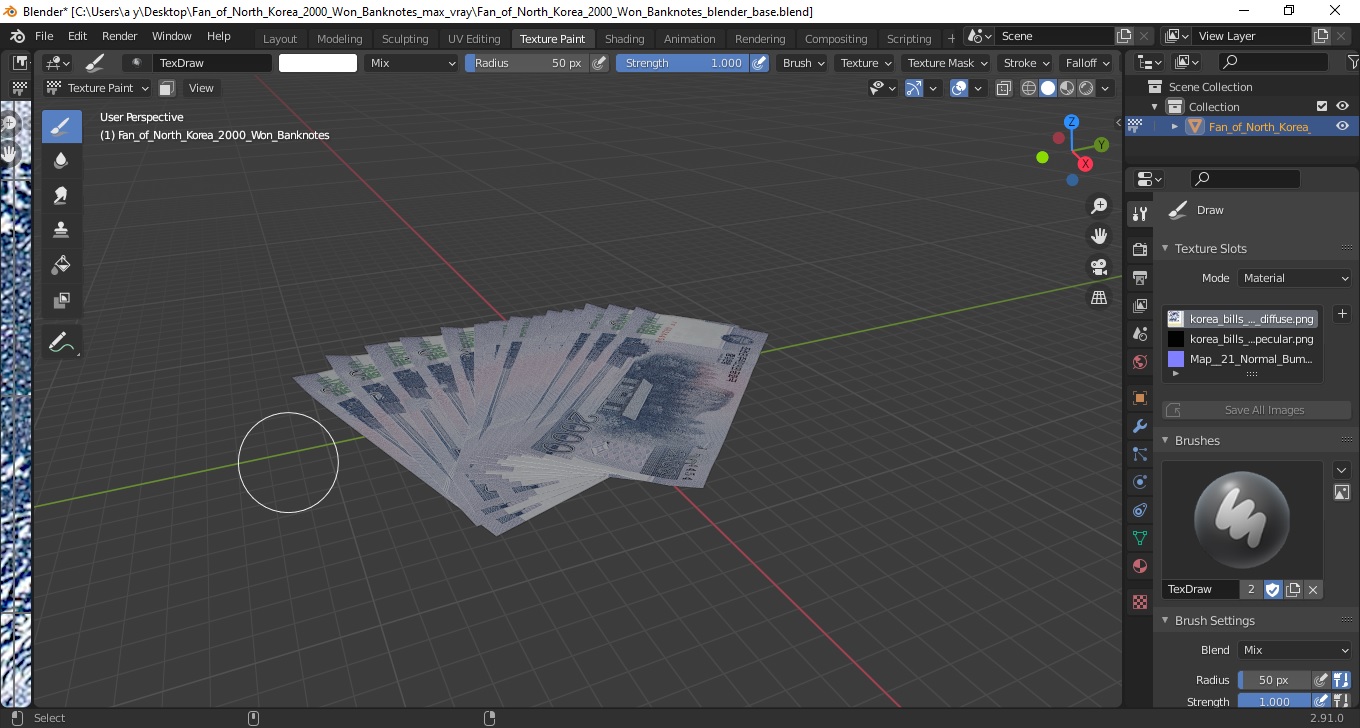Open the Active Tool properties tab
The image size is (1360, 728).
click(x=1139, y=213)
